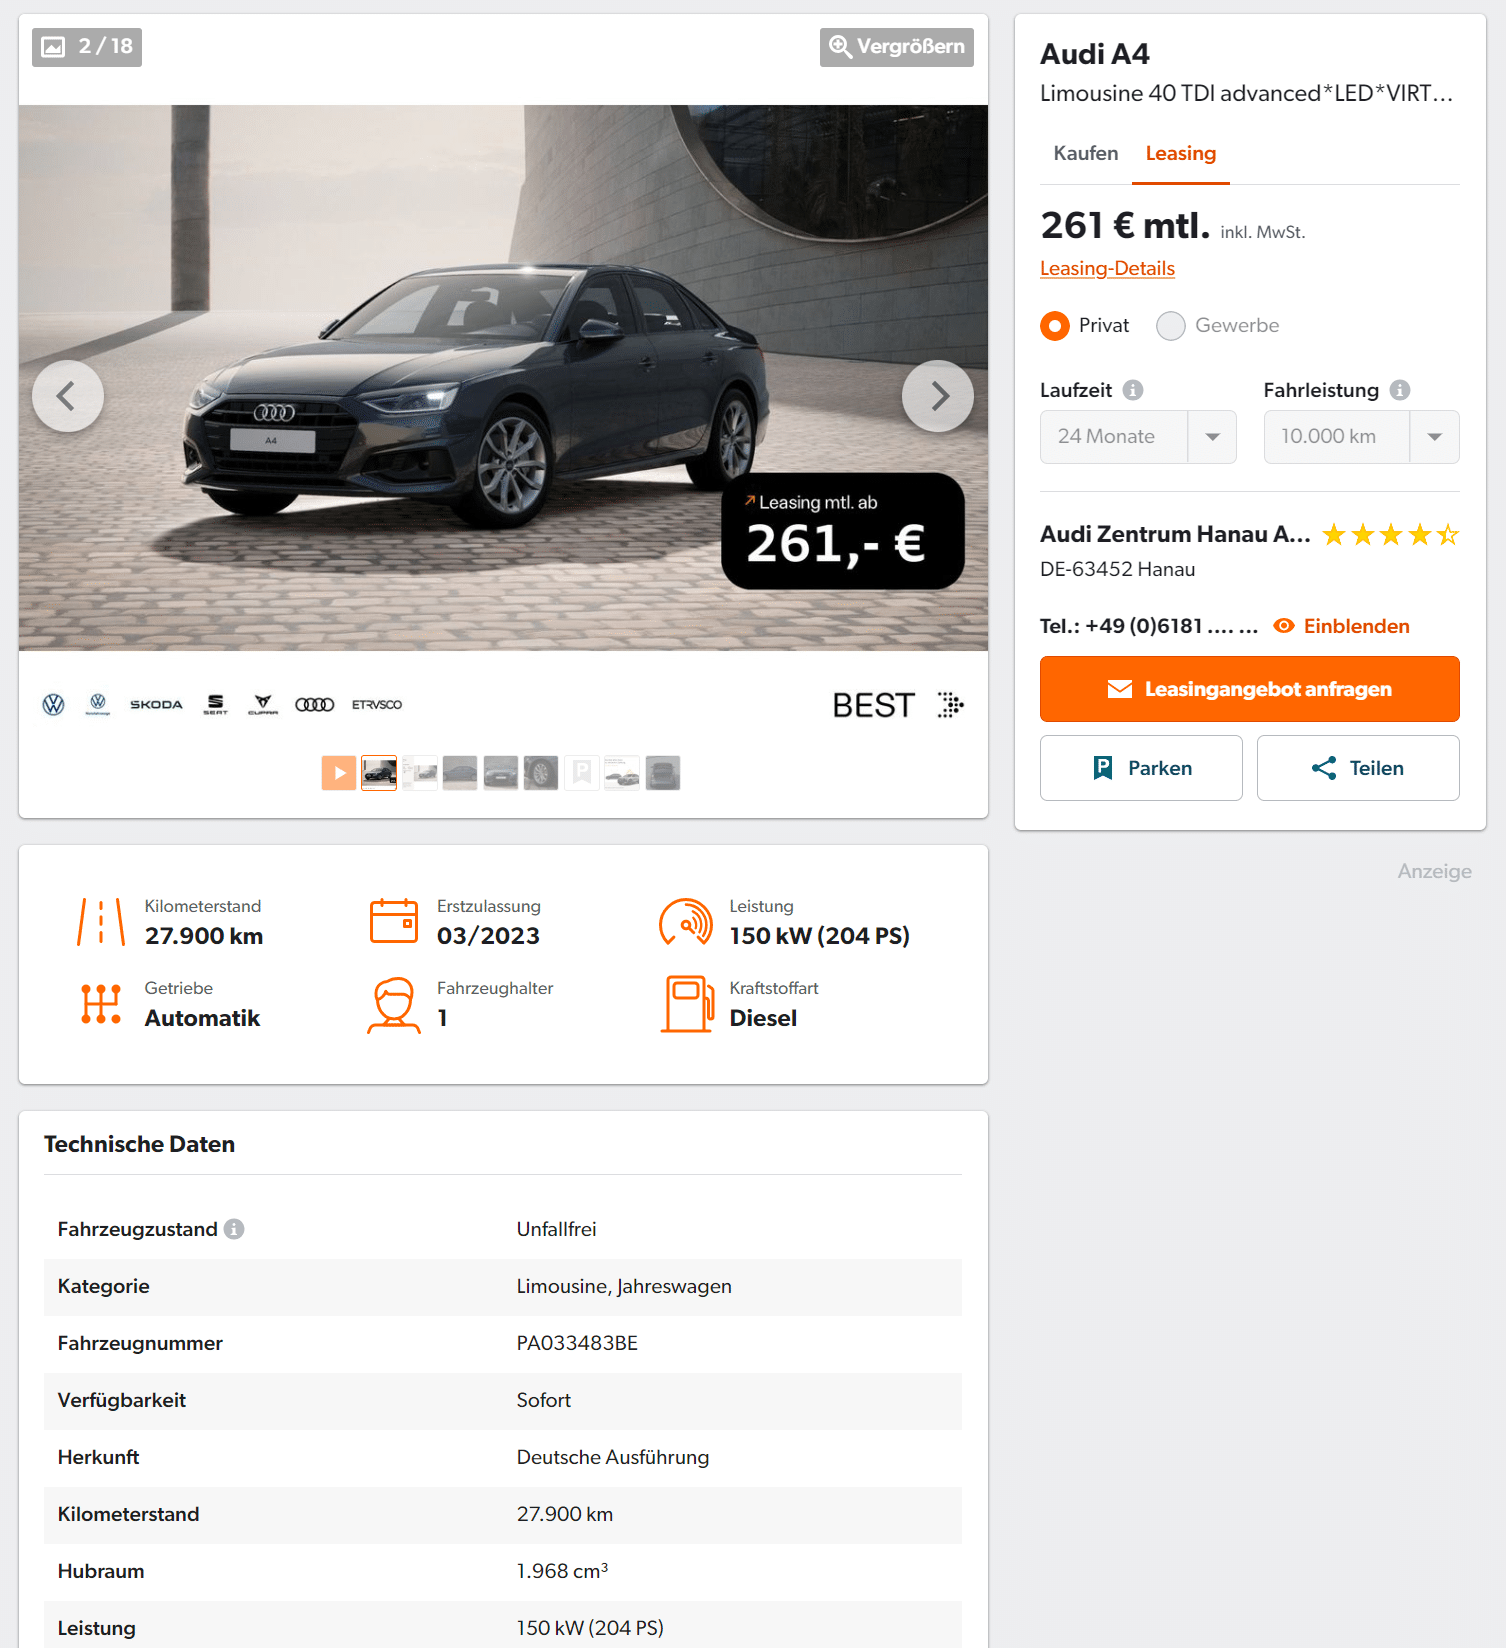
Task: Click the '03/2023' Erstzulassung value
Action: point(488,936)
